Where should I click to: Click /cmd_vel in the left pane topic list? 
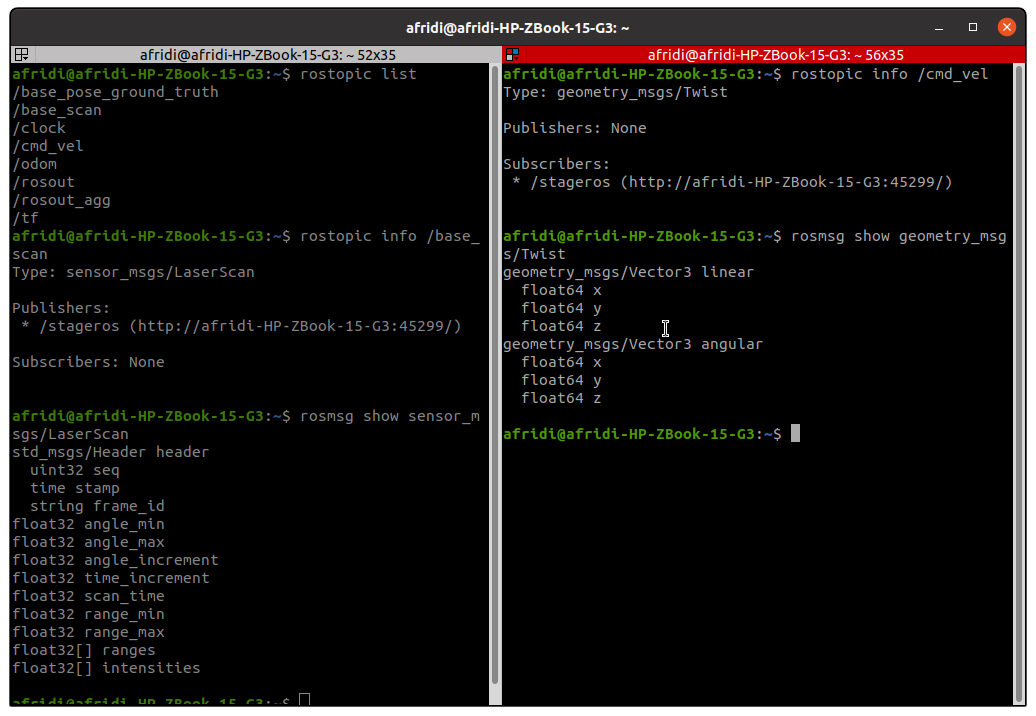tap(48, 146)
